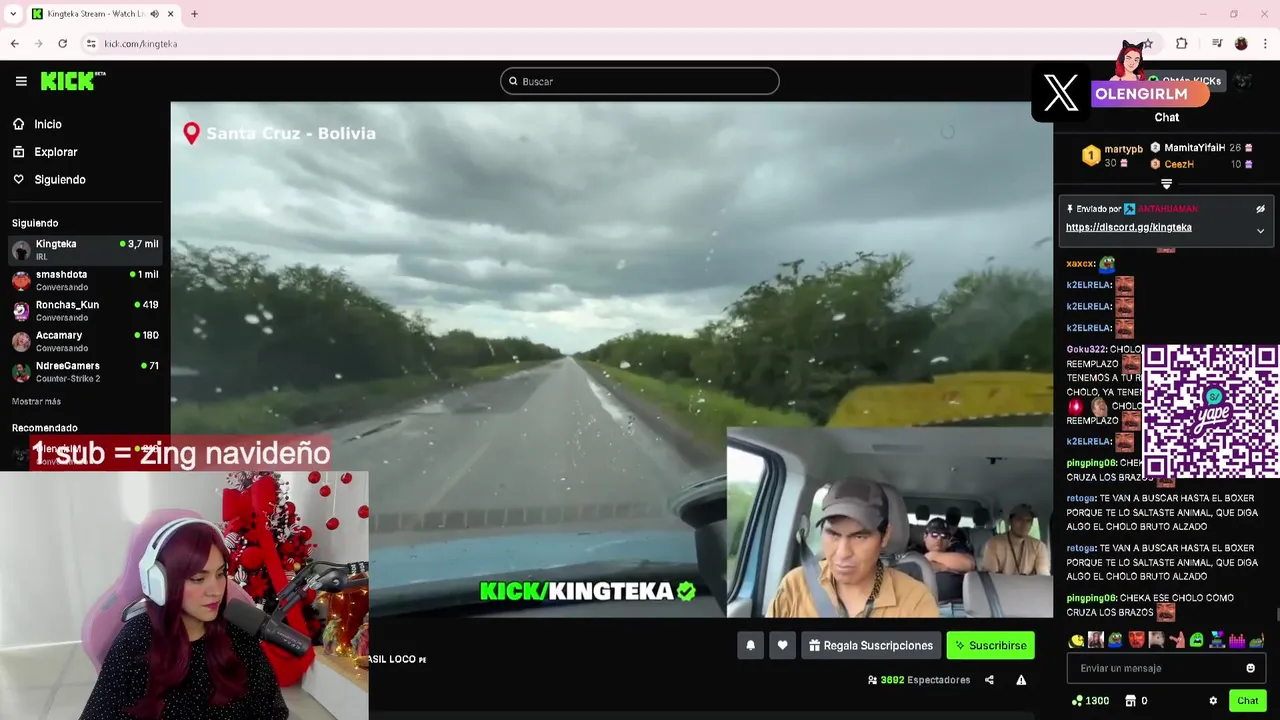This screenshot has width=1280, height=720.
Task: Click Obtén KICKs button
Action: 1185,81
